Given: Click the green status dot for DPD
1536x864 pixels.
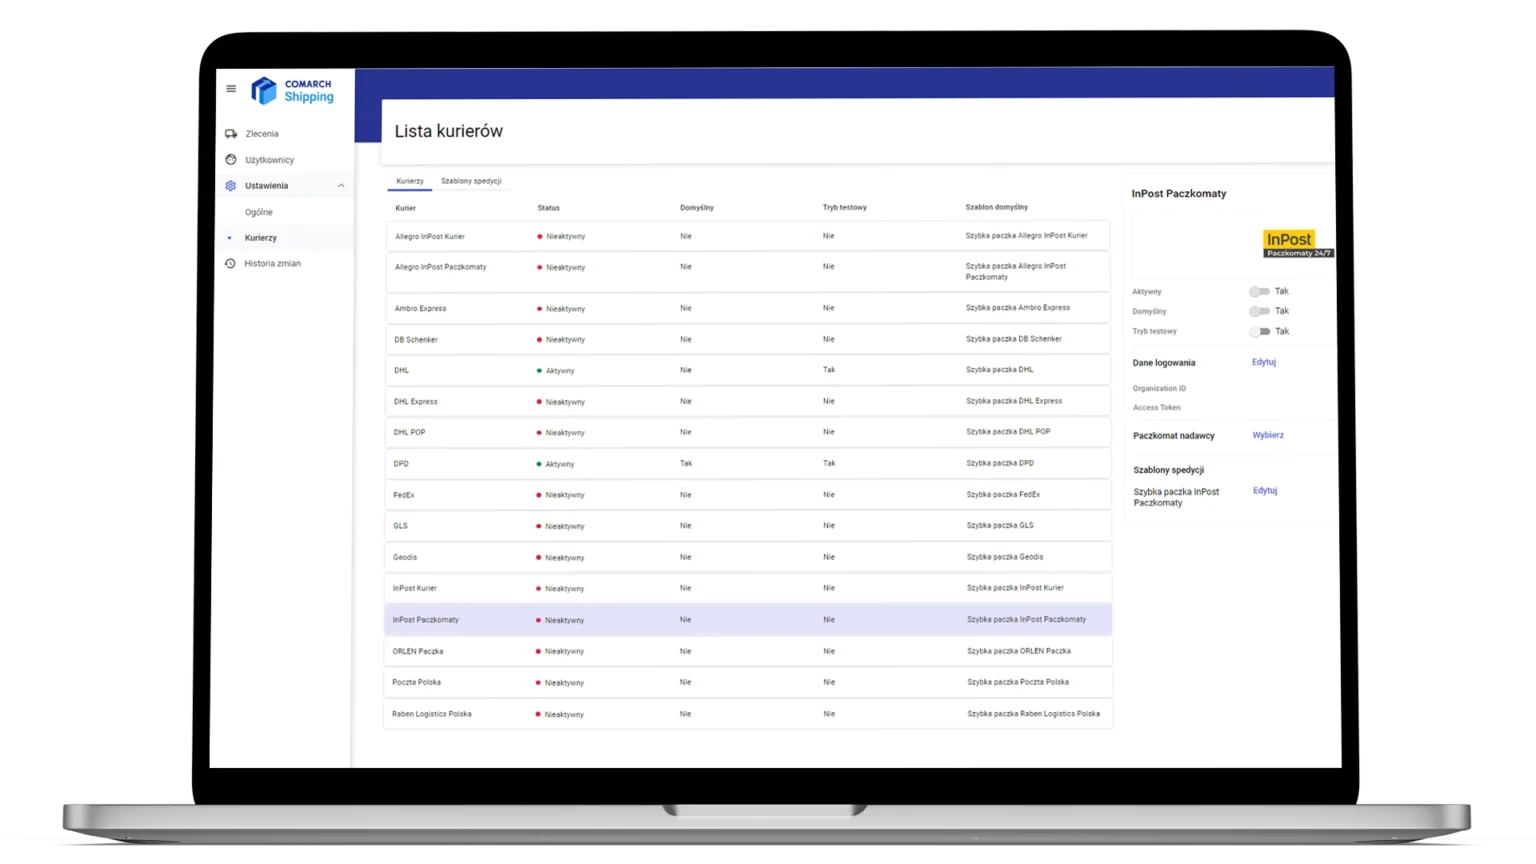Looking at the screenshot, I should point(539,464).
